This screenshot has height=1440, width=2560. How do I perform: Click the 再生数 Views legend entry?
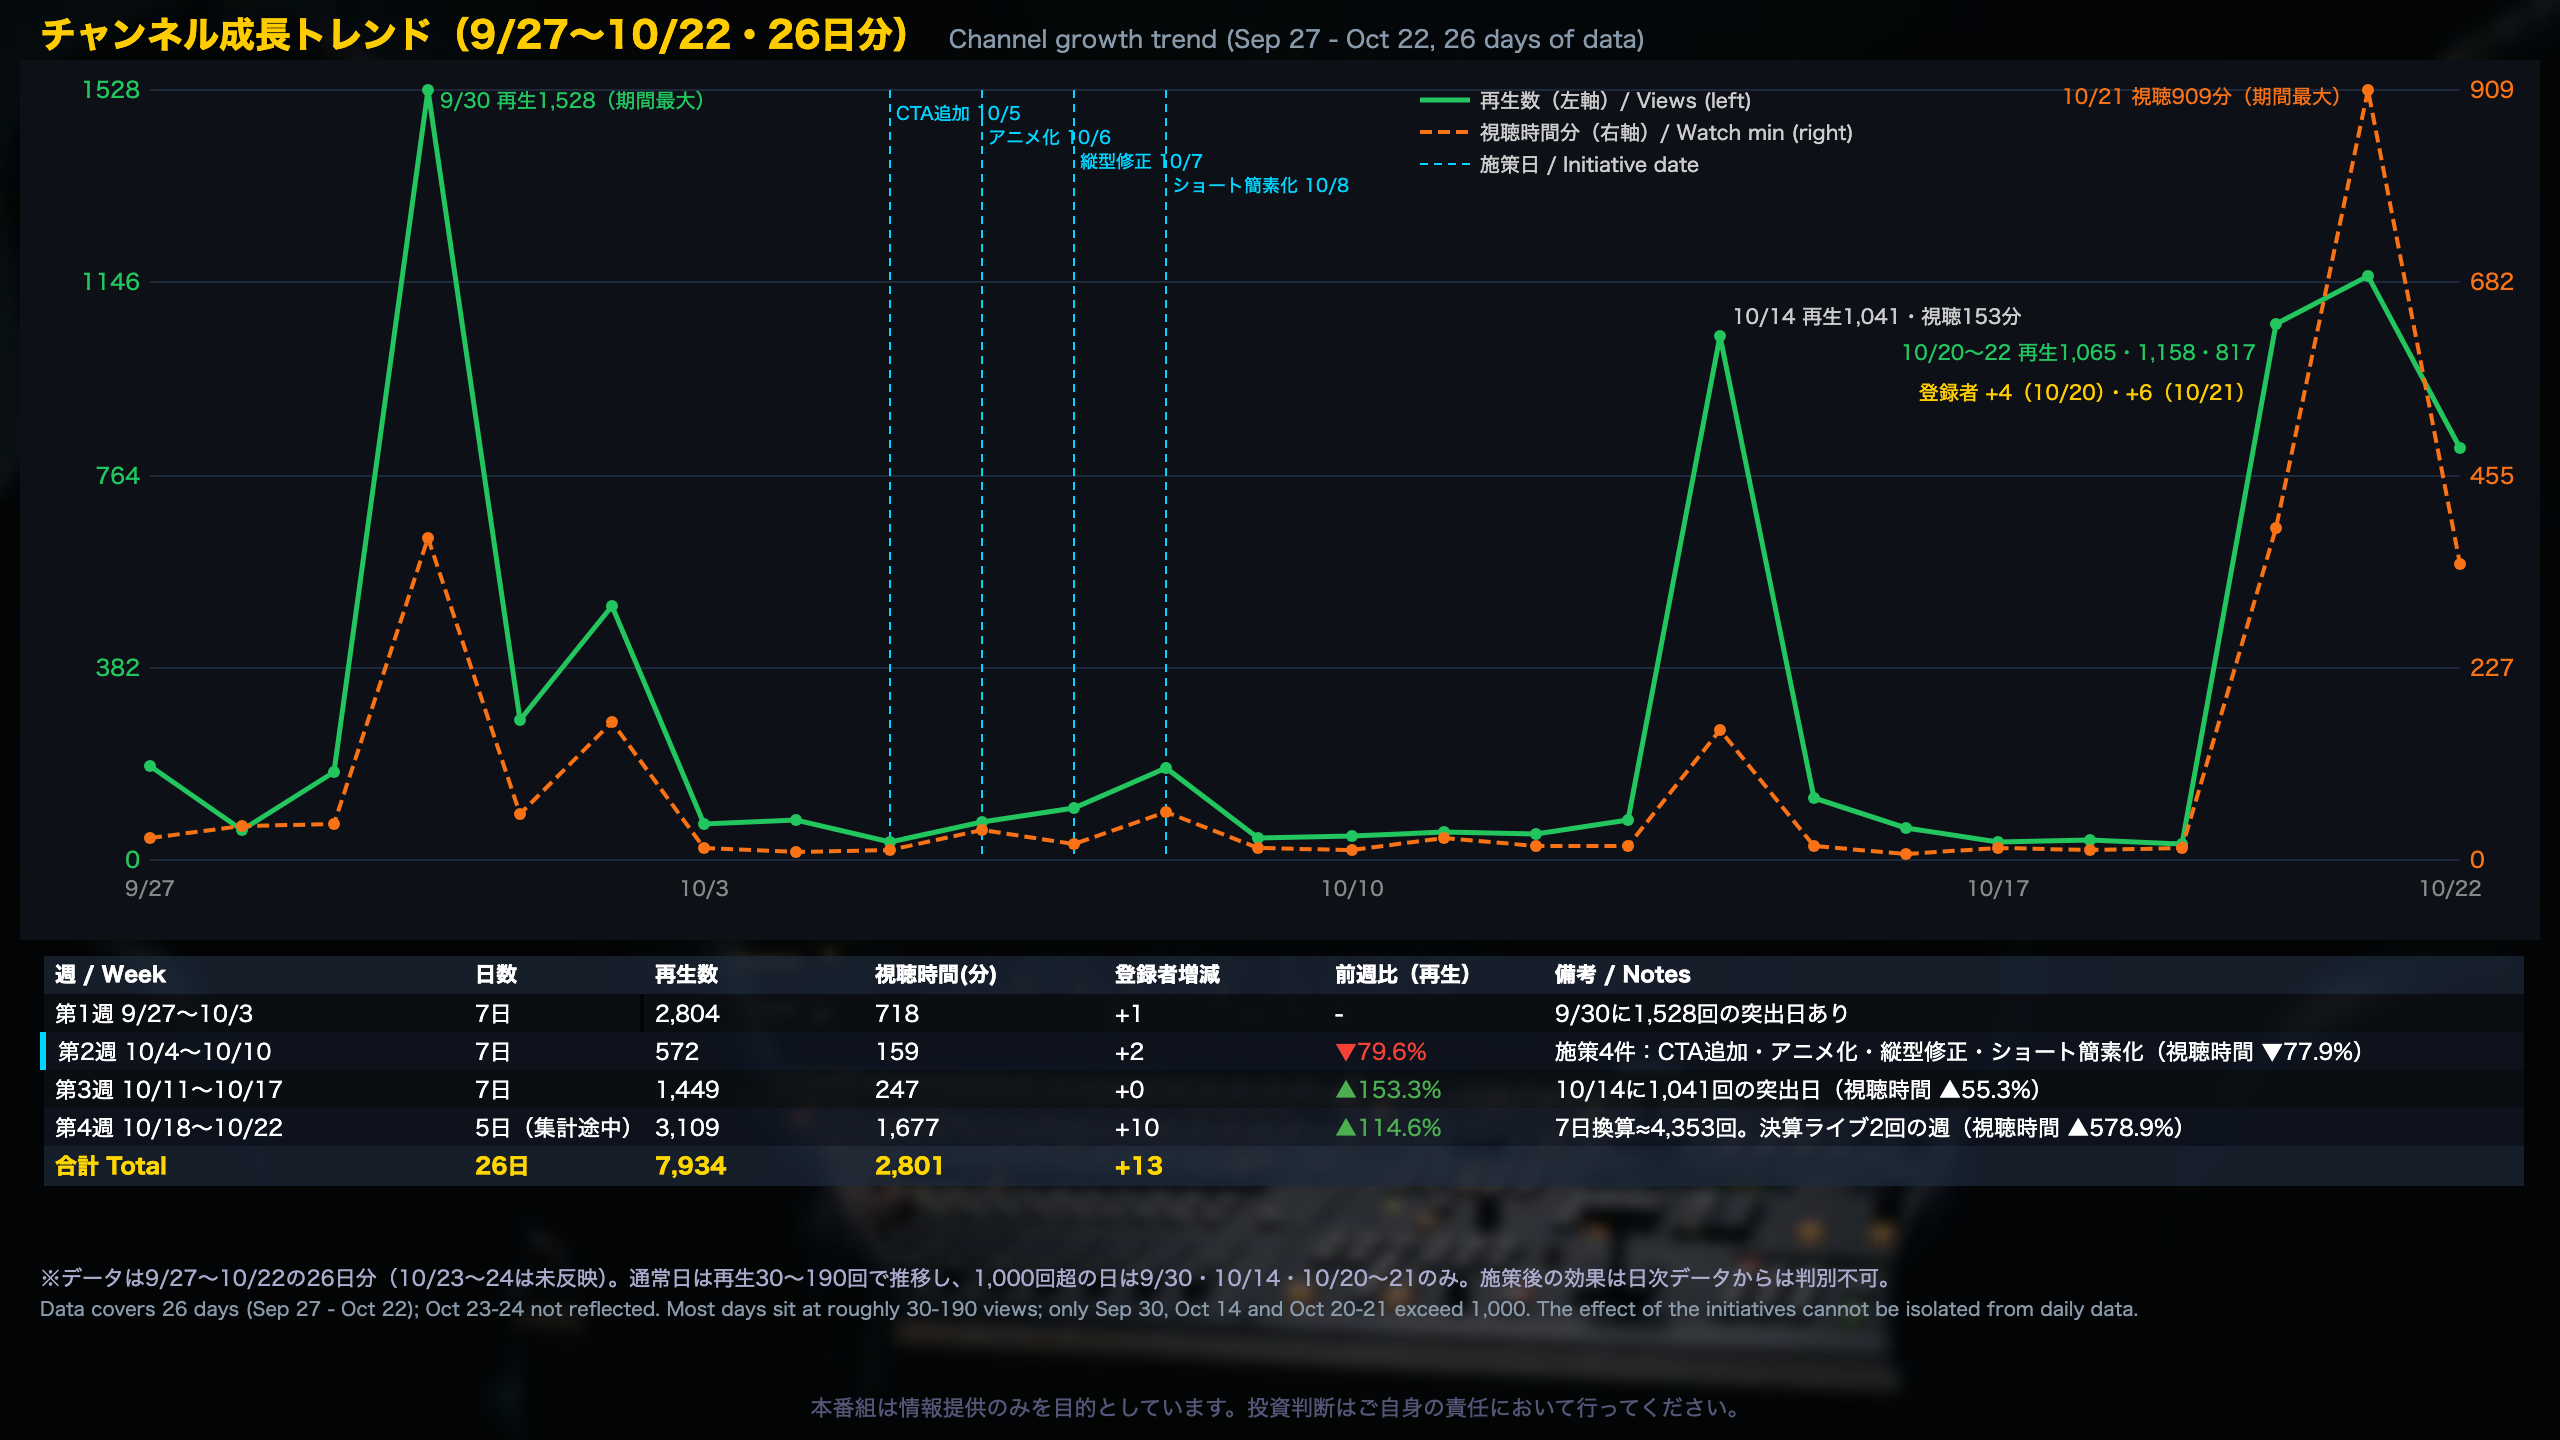1585,101
